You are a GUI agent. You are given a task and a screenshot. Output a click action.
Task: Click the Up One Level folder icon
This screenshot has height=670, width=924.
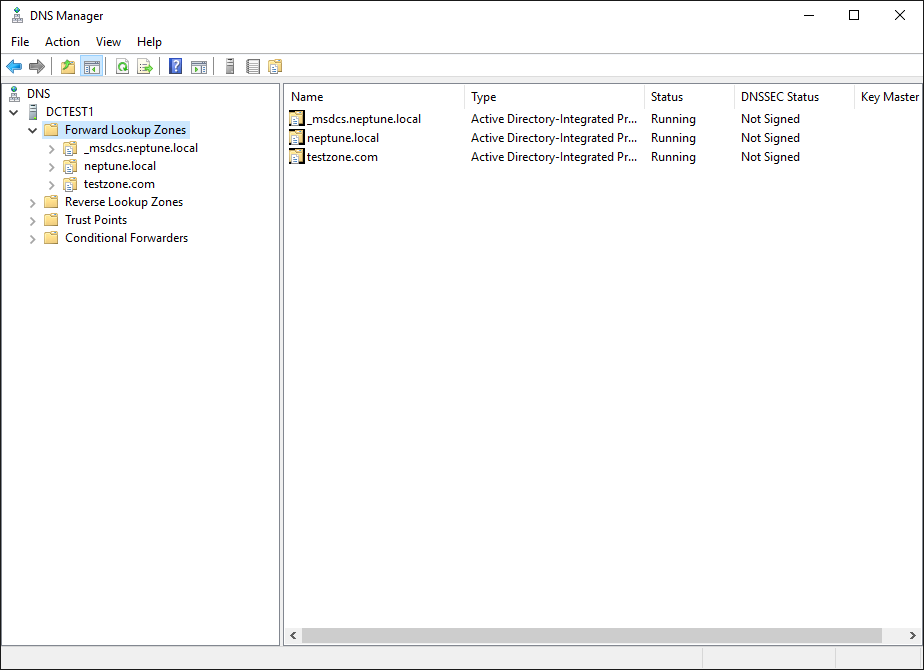(68, 67)
